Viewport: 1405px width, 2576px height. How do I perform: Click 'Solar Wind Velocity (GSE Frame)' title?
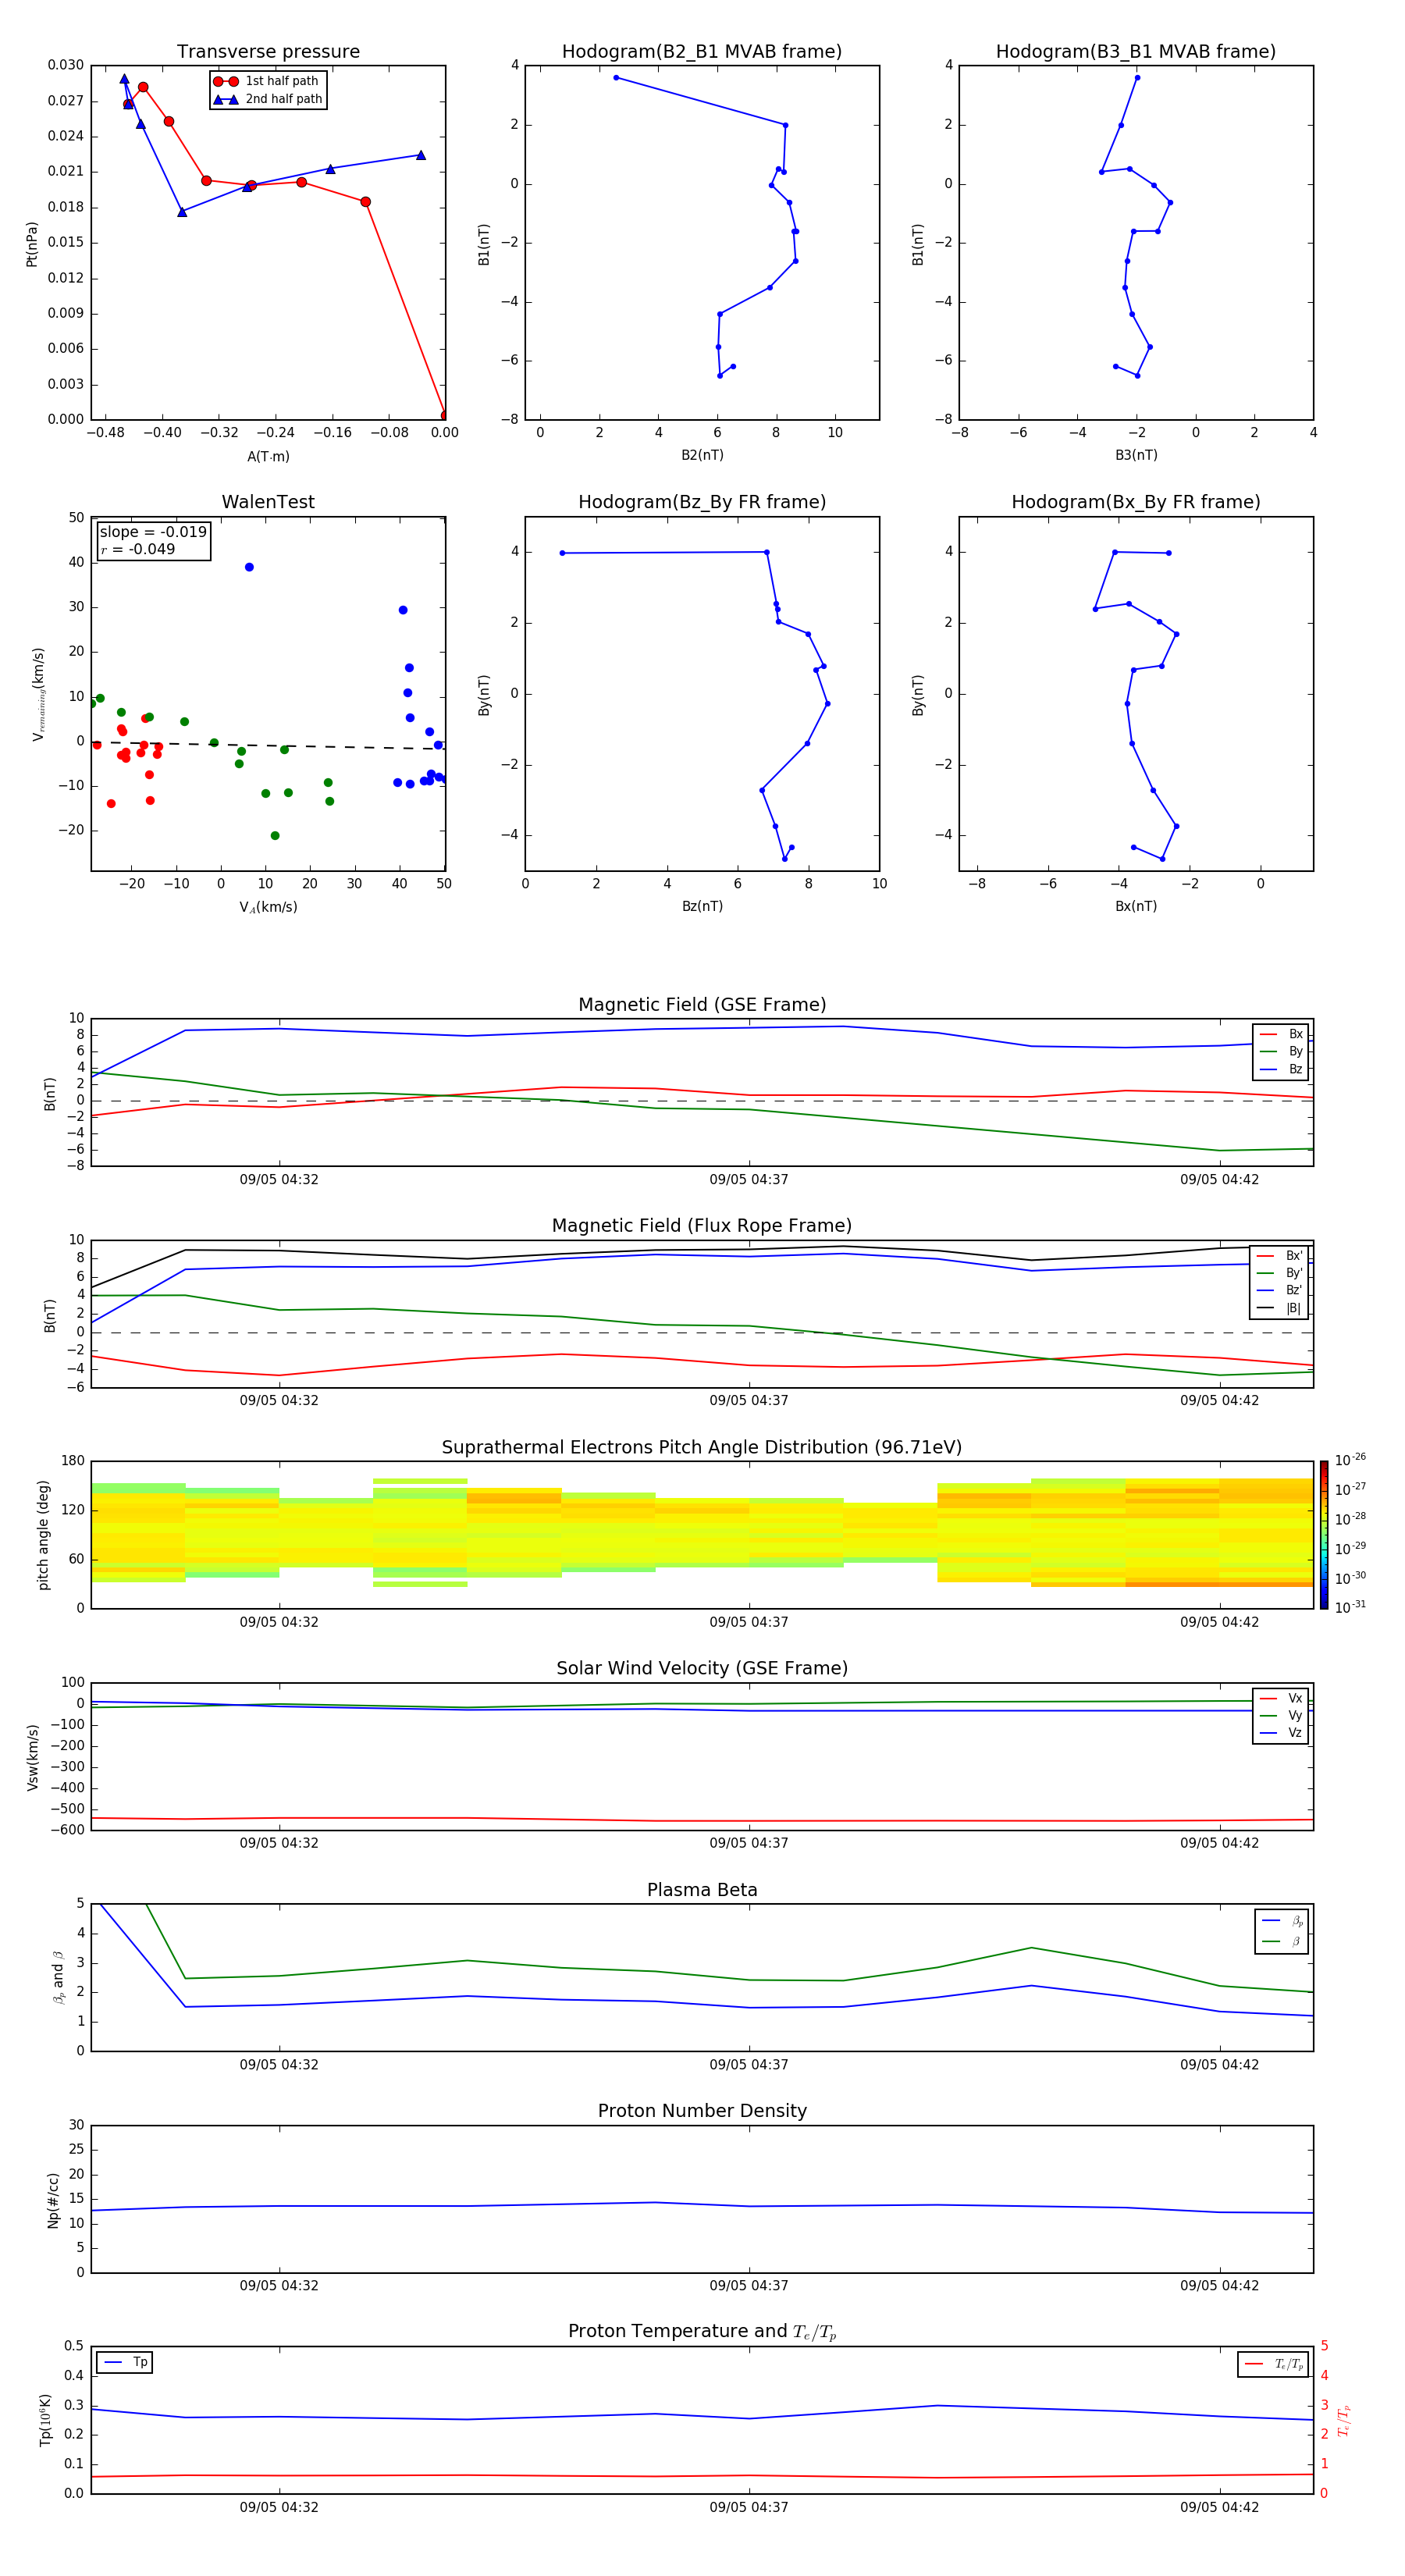point(702,1668)
